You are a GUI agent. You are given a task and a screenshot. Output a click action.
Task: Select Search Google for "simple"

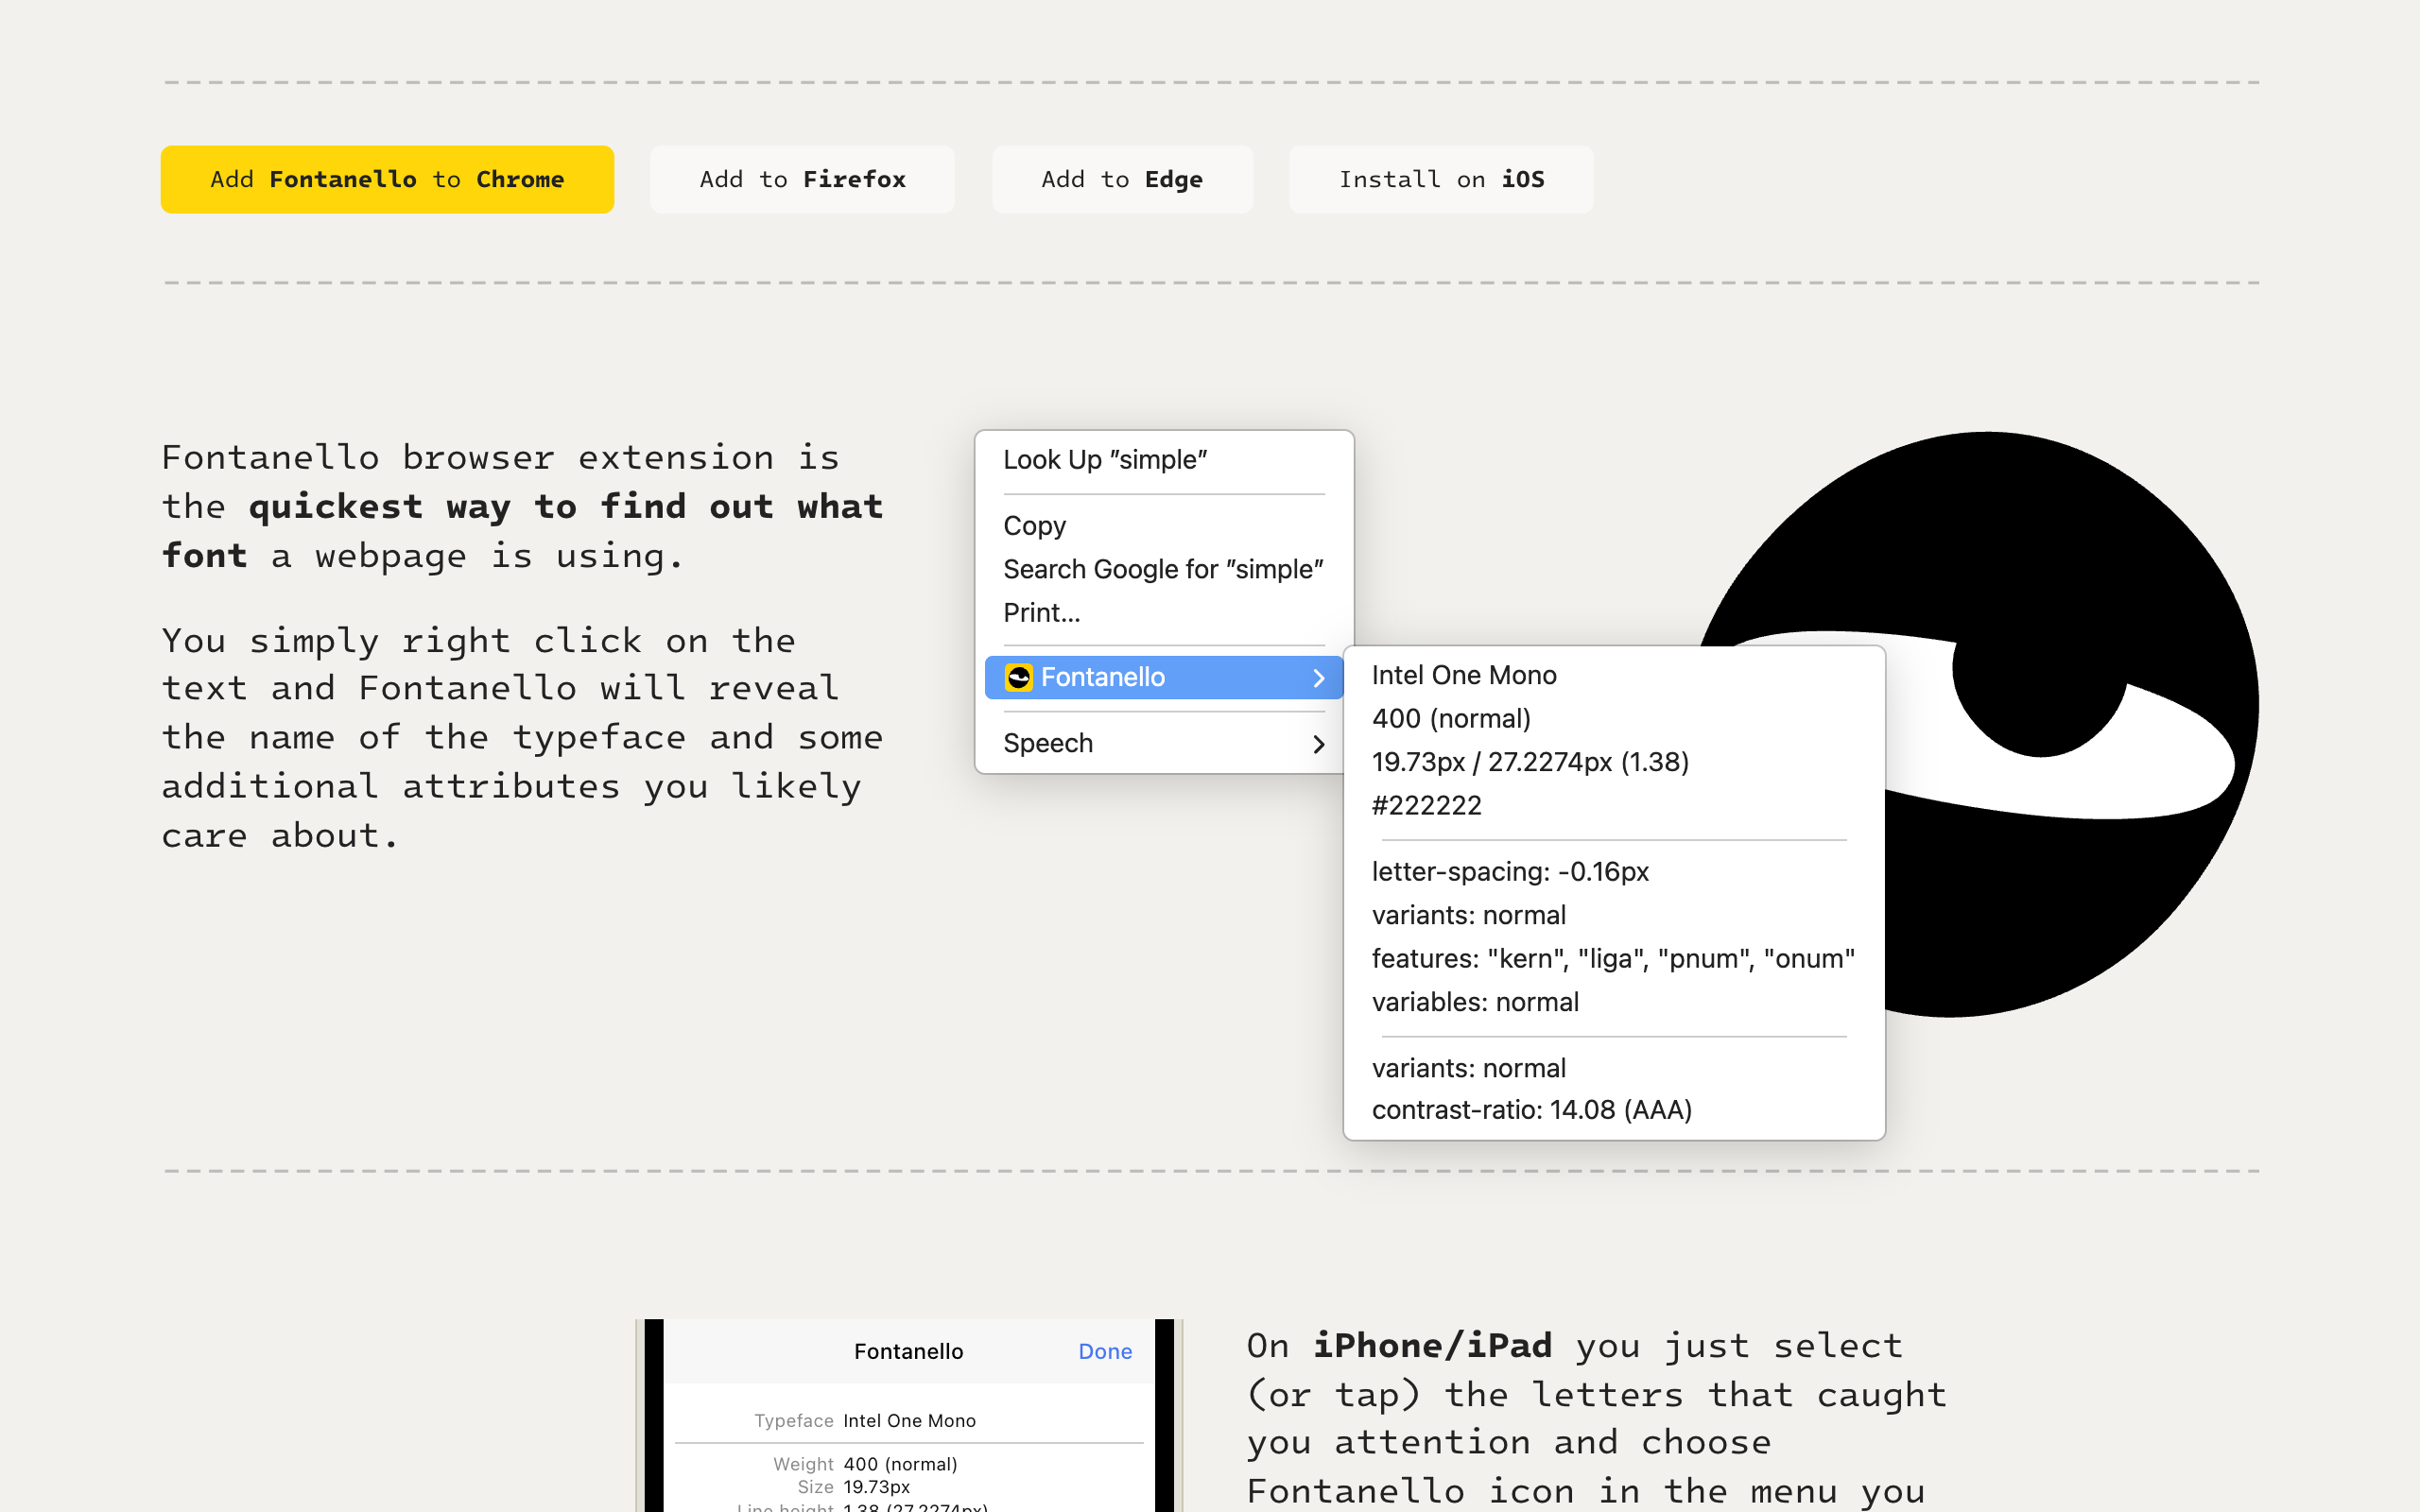click(x=1164, y=569)
